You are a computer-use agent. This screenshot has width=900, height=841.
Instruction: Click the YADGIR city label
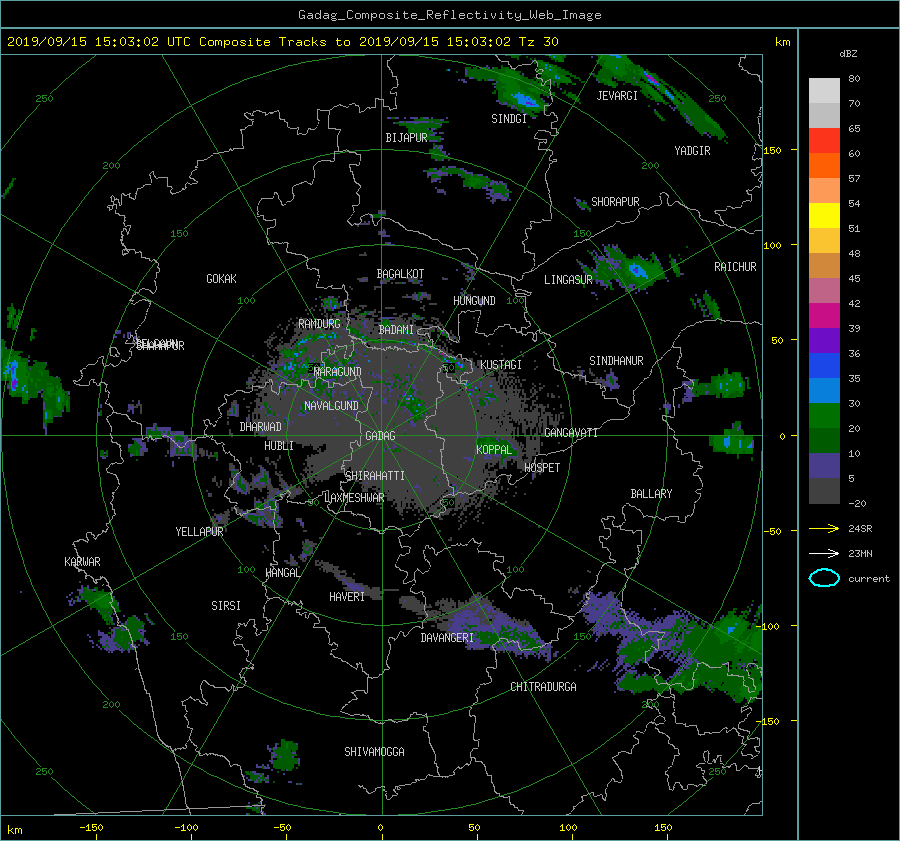point(692,151)
